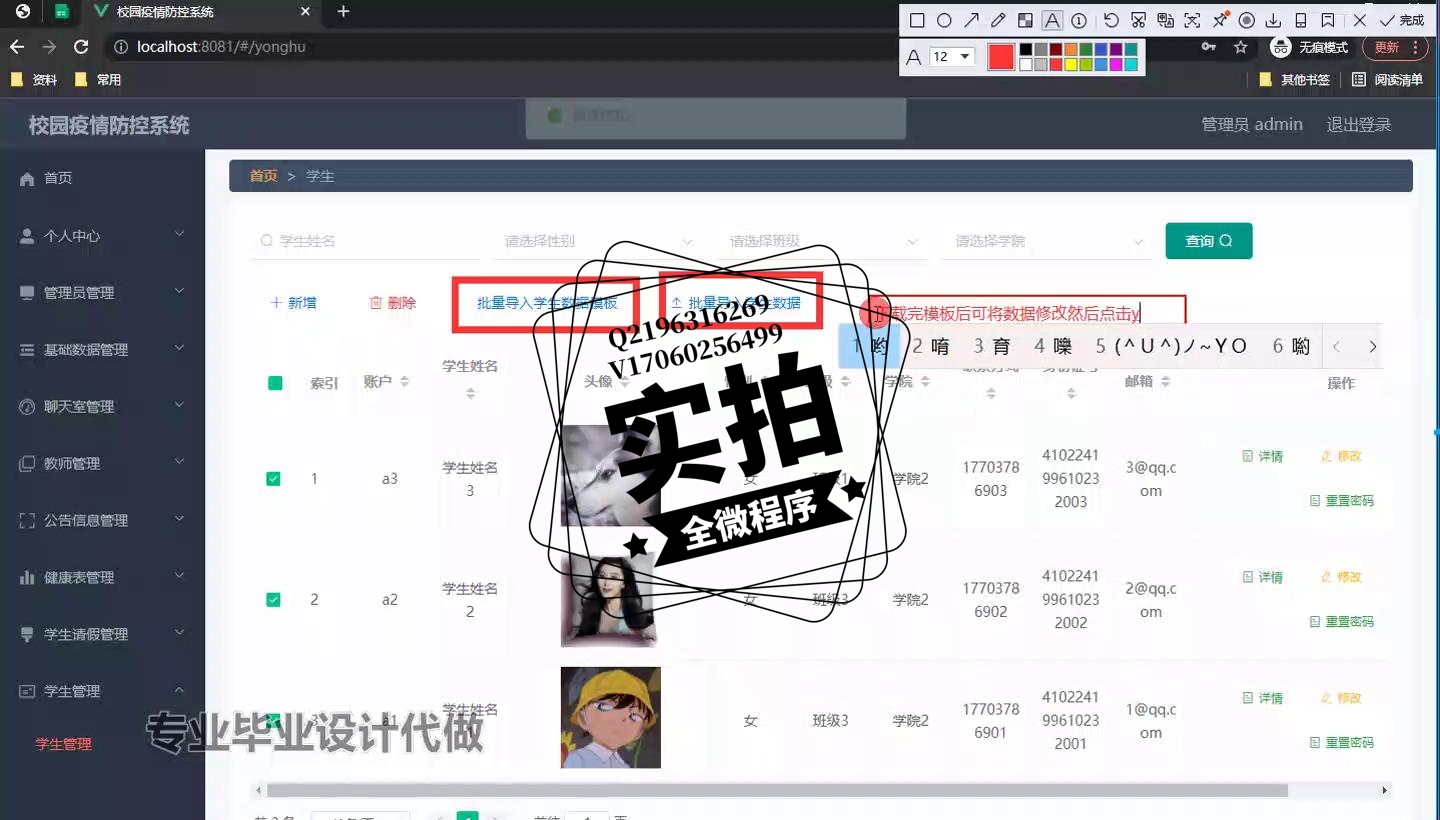The height and width of the screenshot is (820, 1440).
Task: Uncheck the checkbox for row a2
Action: 273,600
